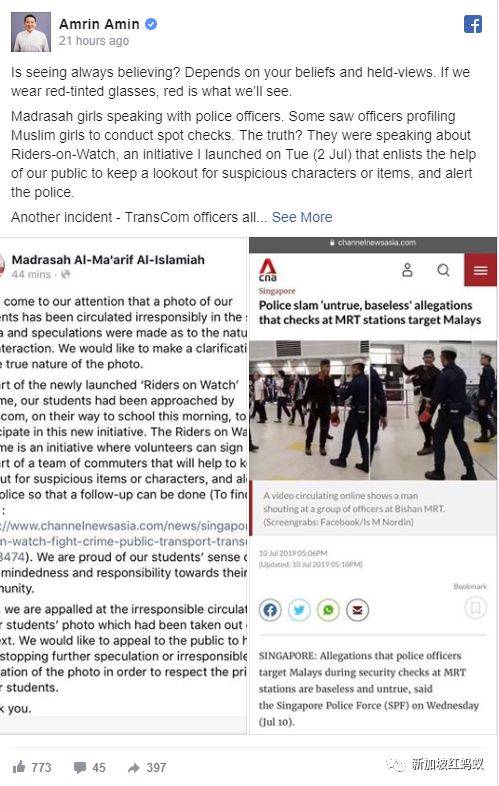Viewport: 499px width, 786px height.
Task: Share article via Facebook circle icon
Action: (270, 610)
